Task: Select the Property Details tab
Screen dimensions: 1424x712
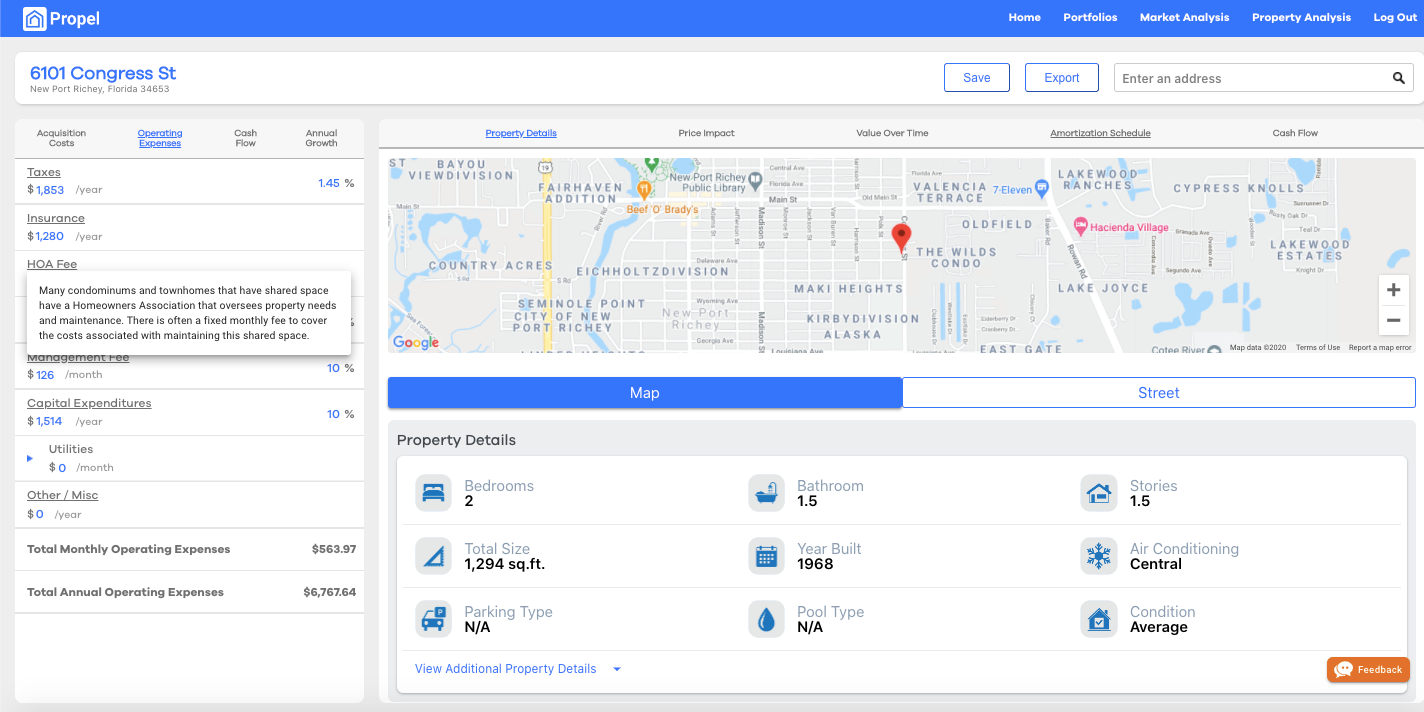Action: 521,133
